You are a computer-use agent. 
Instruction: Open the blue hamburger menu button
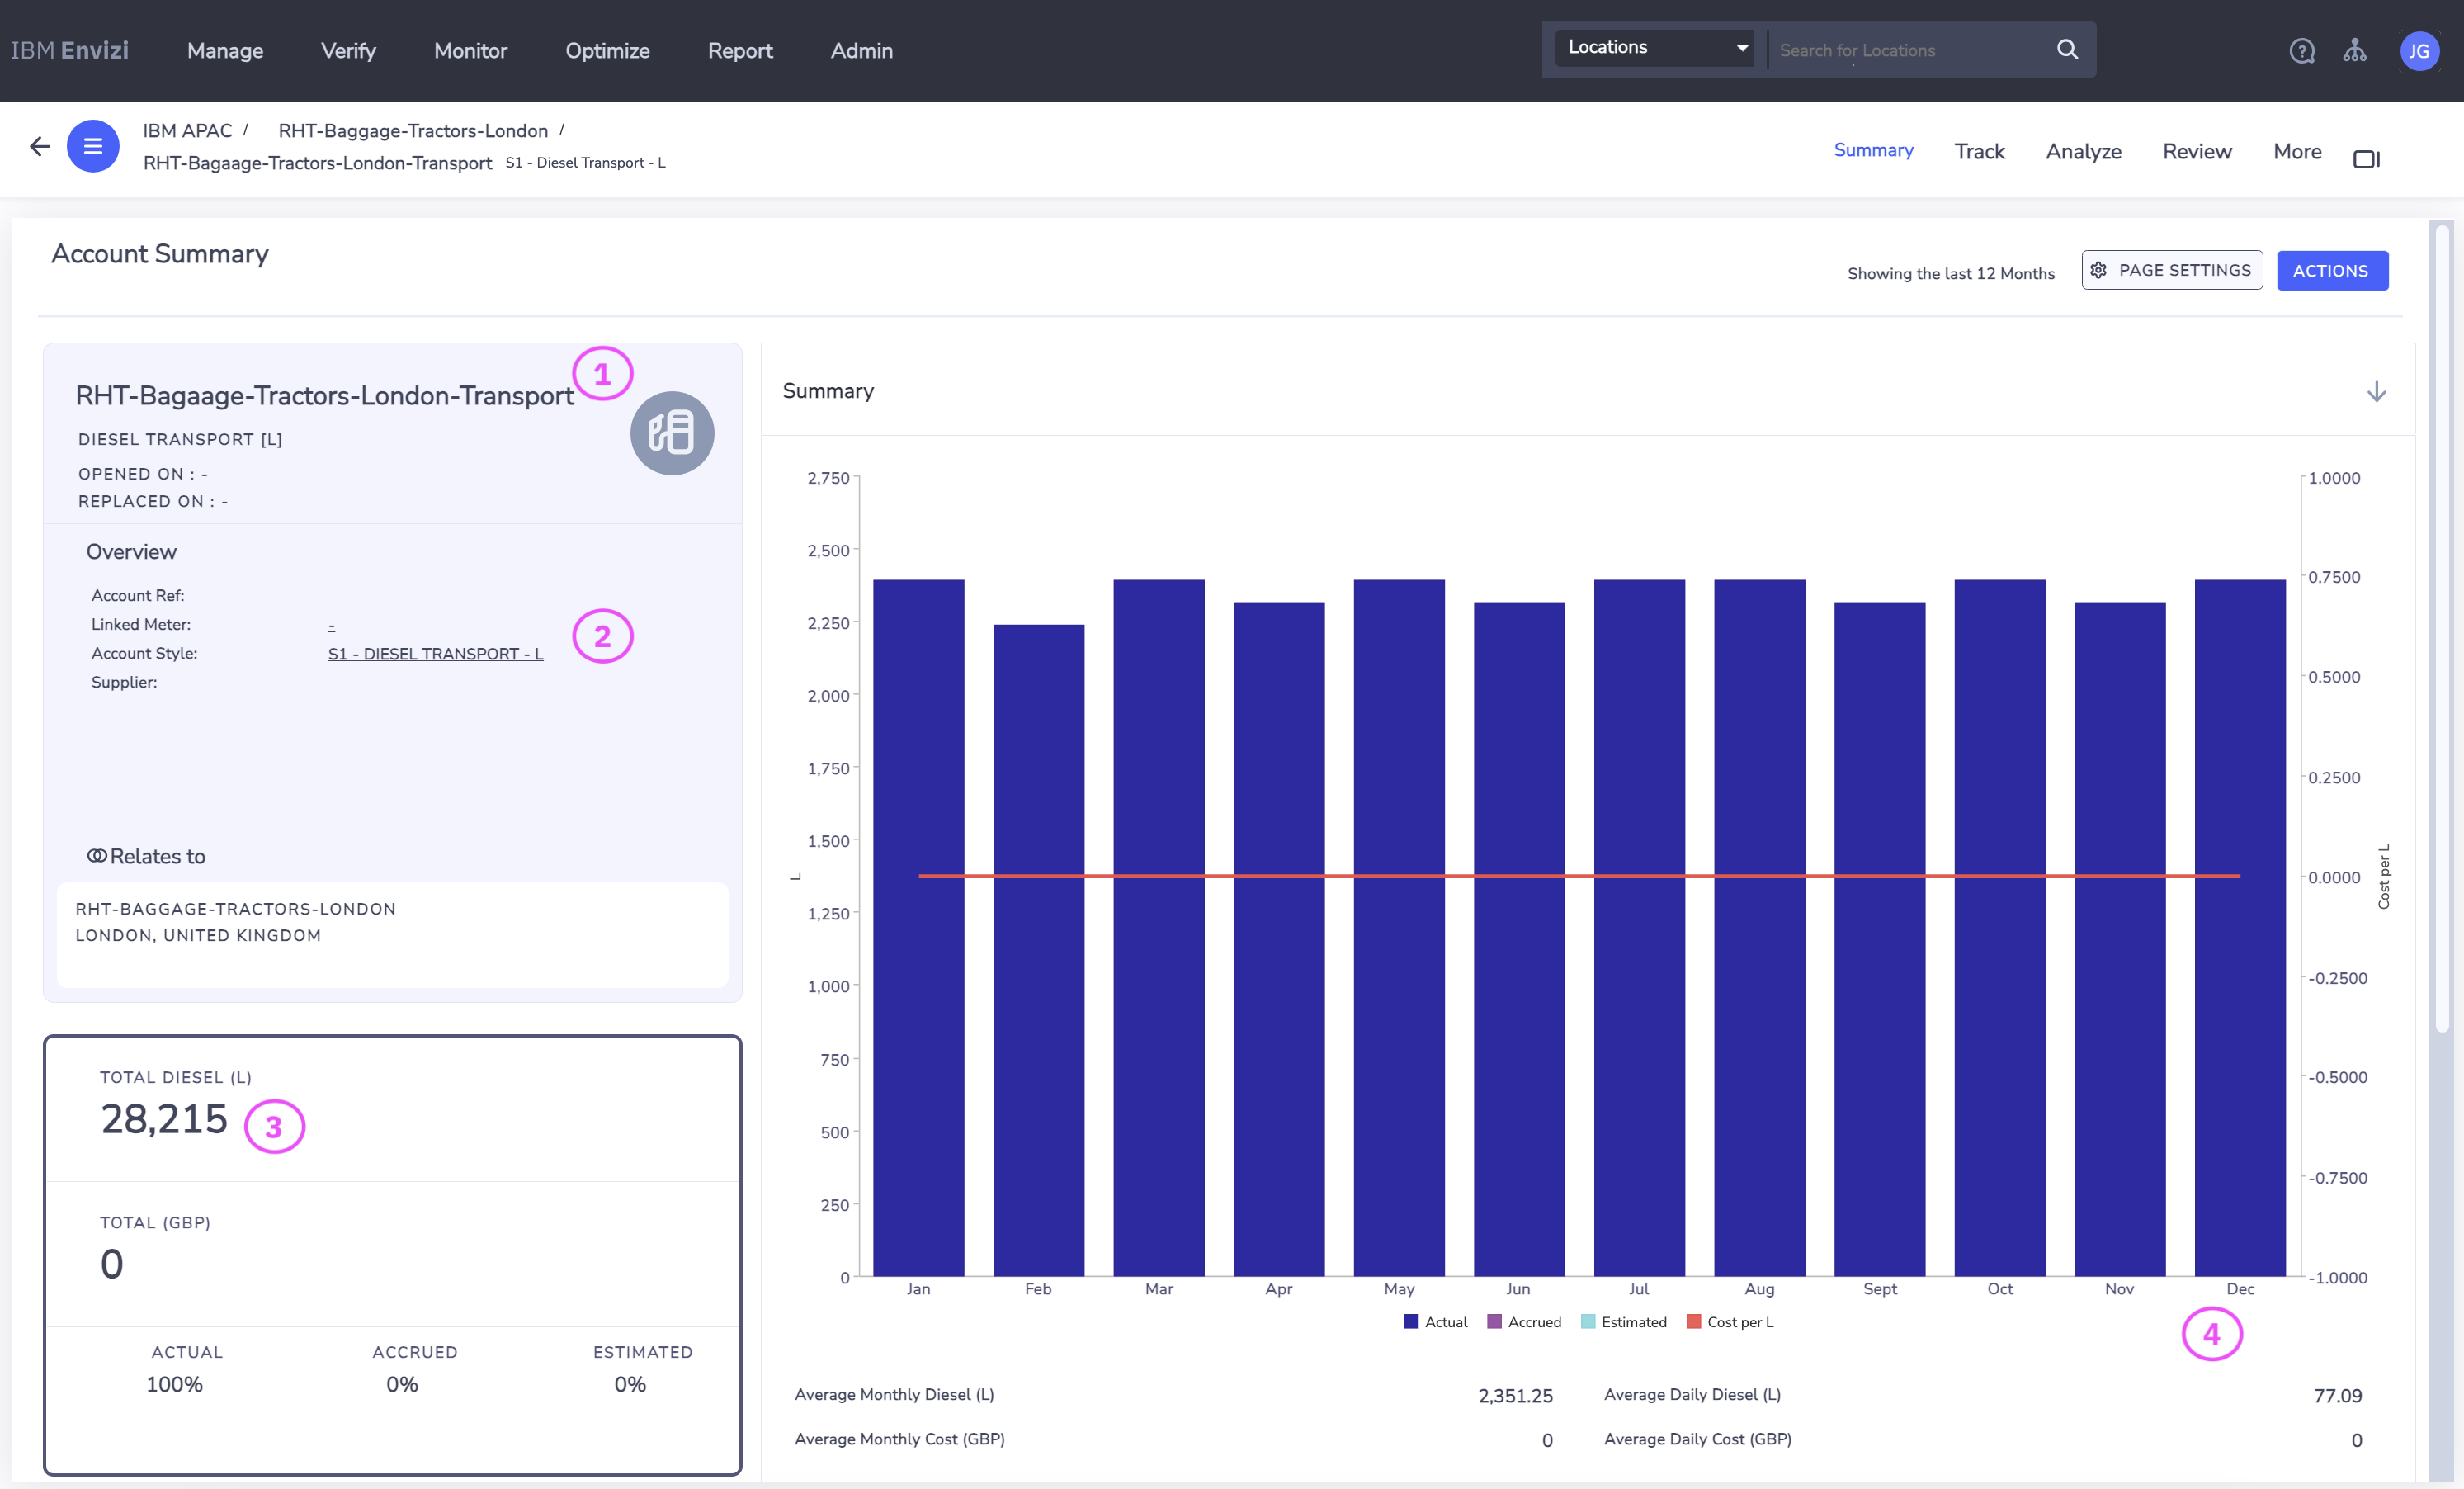click(93, 147)
